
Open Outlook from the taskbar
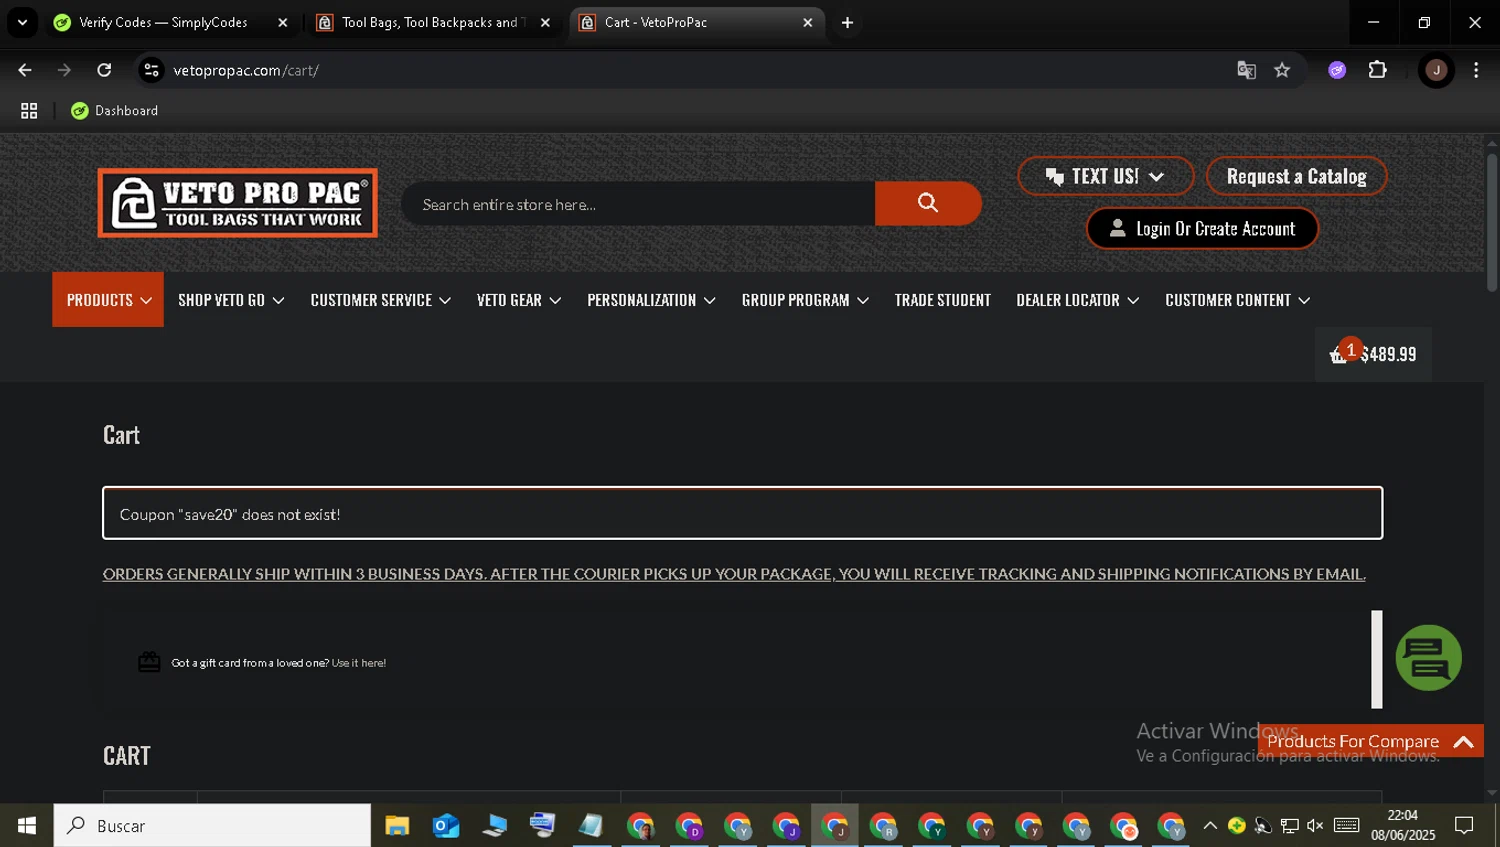coord(445,826)
